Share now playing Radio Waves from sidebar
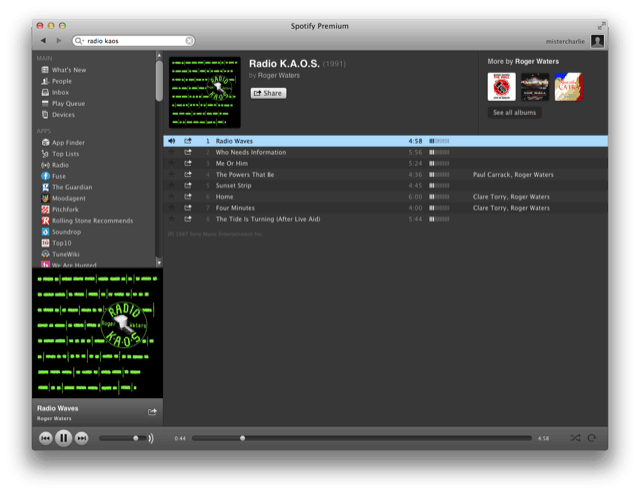Image resolution: width=640 pixels, height=494 pixels. coord(152,412)
